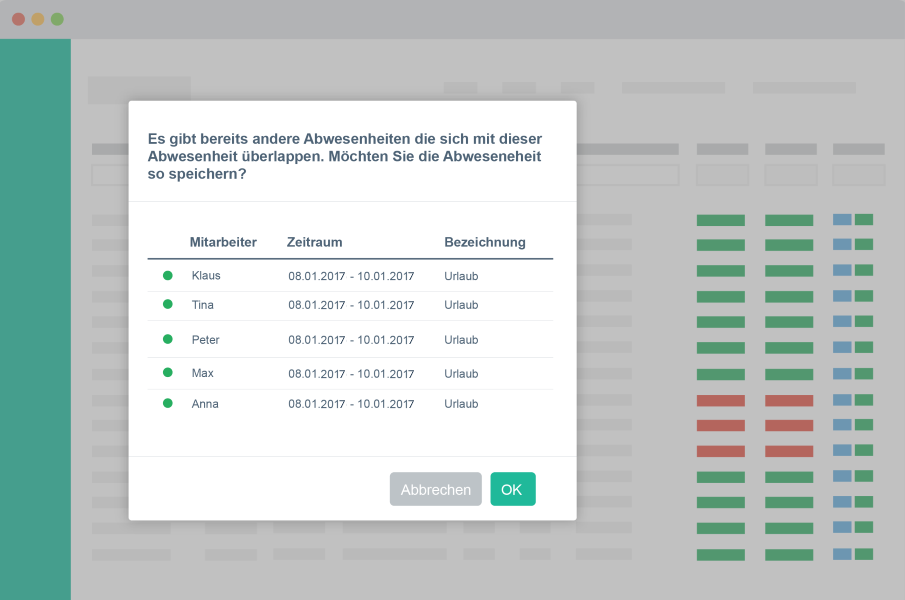Image resolution: width=905 pixels, height=600 pixels.
Task: Confirm with the OK button
Action: click(x=512, y=489)
